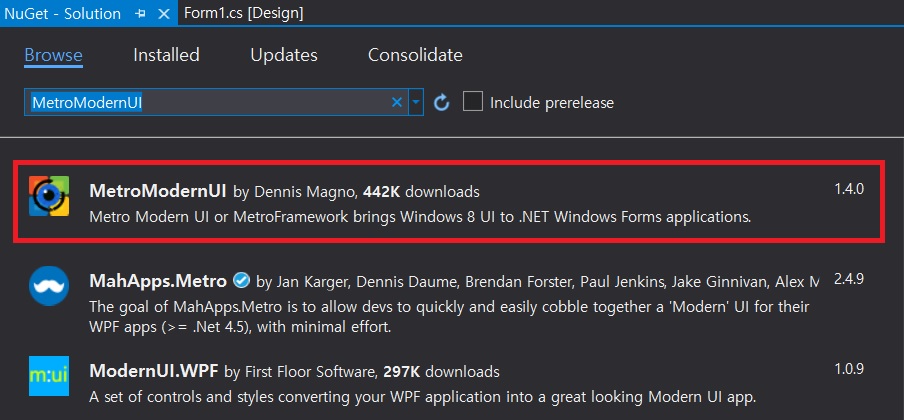
Task: Select the ModernUI.WPF package title
Action: coord(154,371)
